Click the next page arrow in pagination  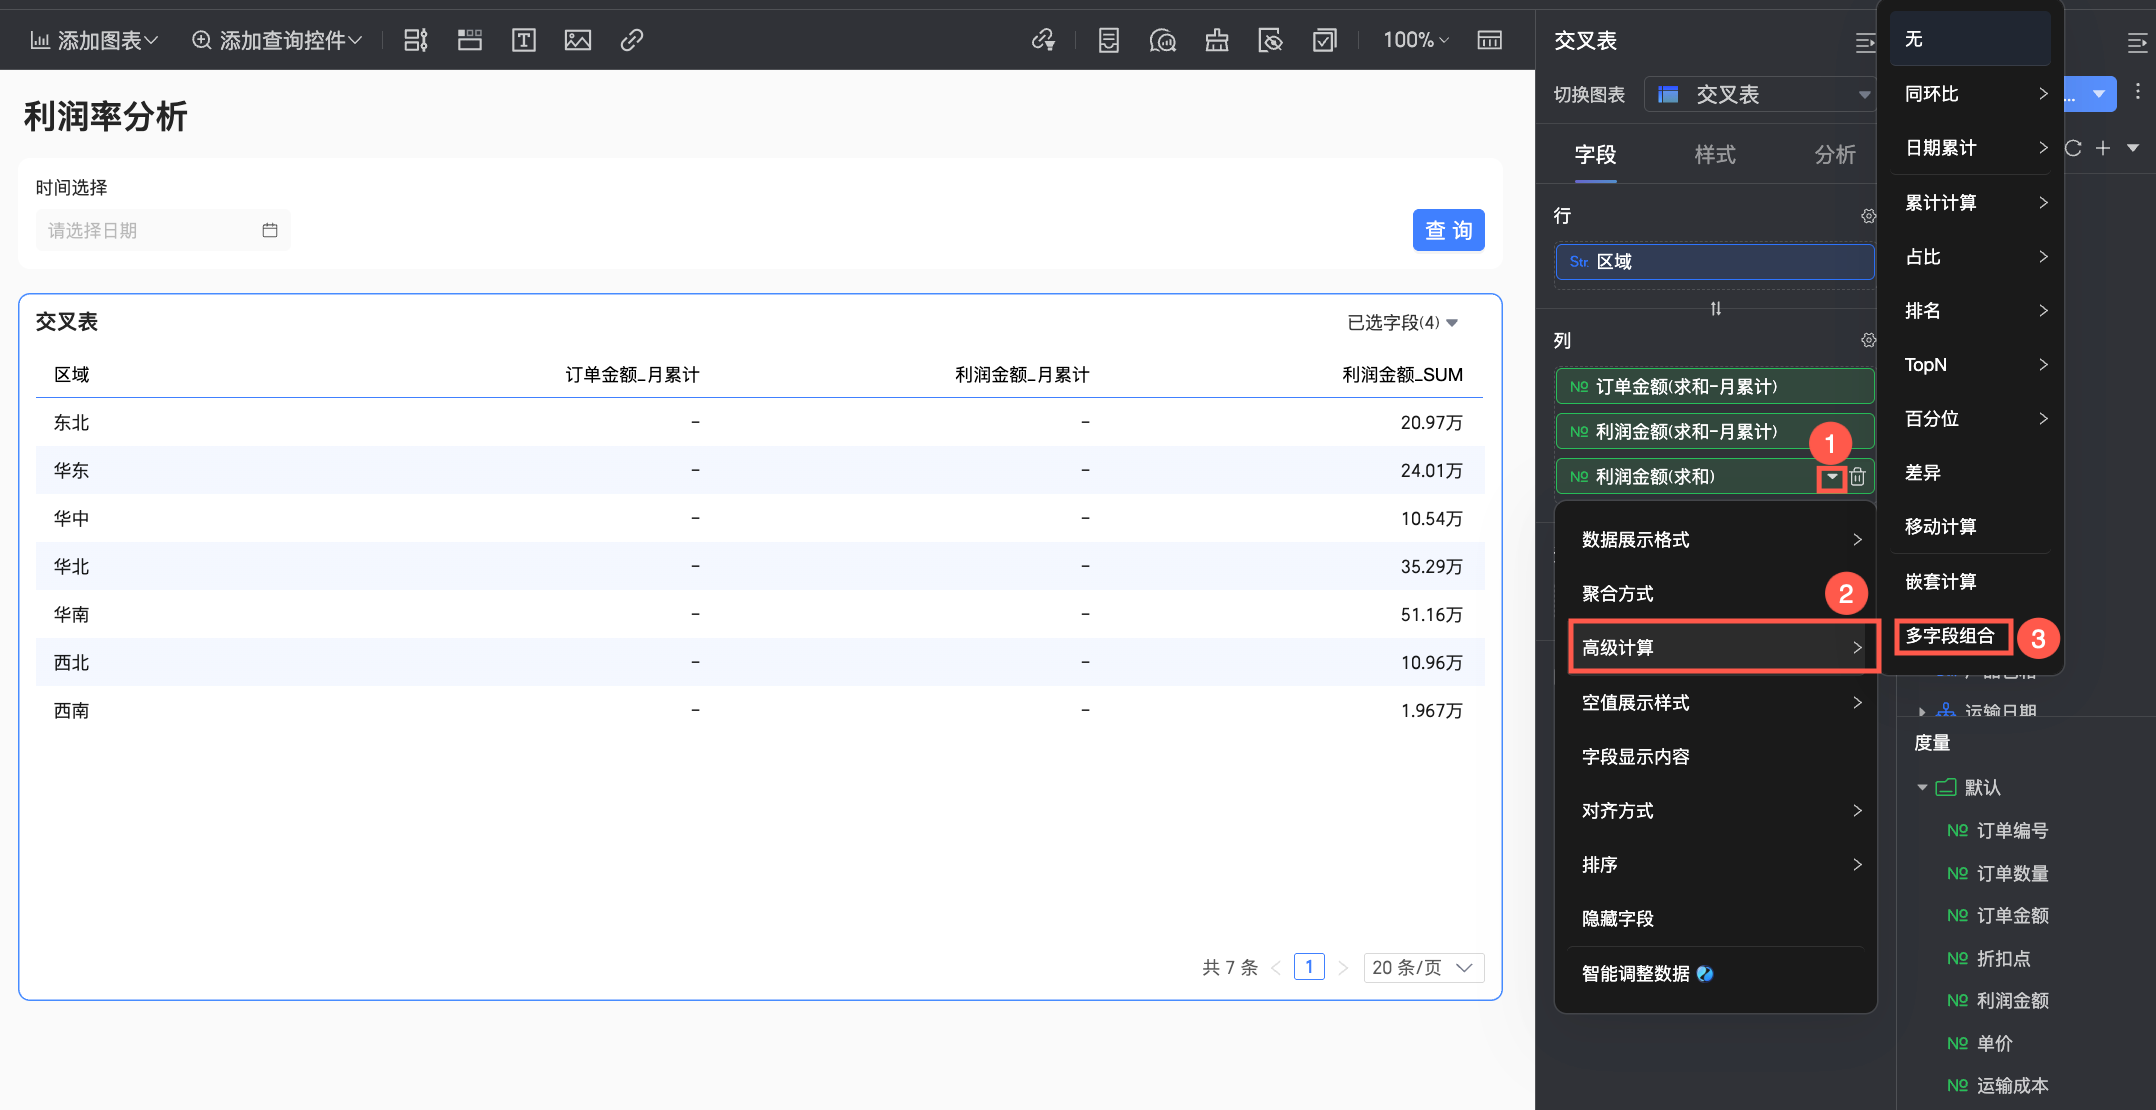click(1343, 968)
